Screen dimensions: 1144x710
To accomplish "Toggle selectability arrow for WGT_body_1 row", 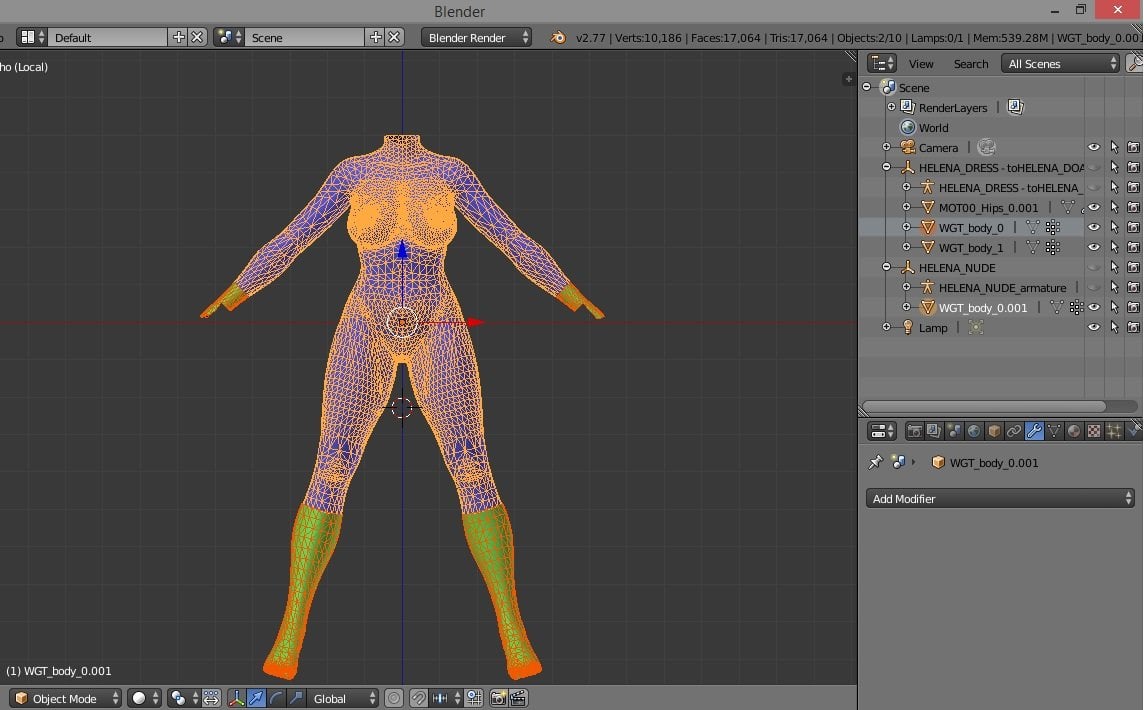I will pos(1114,247).
